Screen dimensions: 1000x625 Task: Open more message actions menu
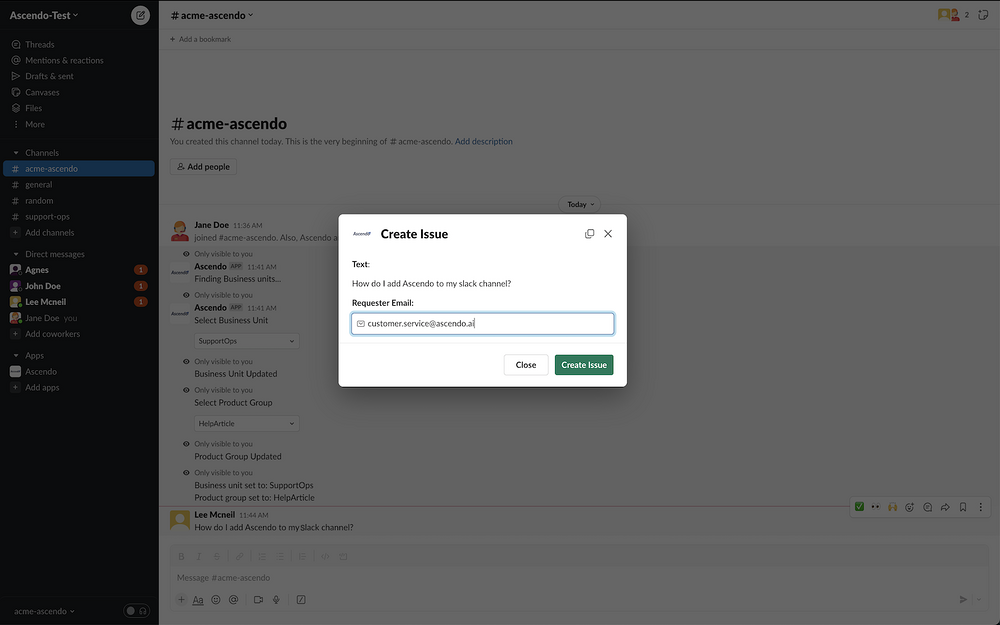point(981,507)
